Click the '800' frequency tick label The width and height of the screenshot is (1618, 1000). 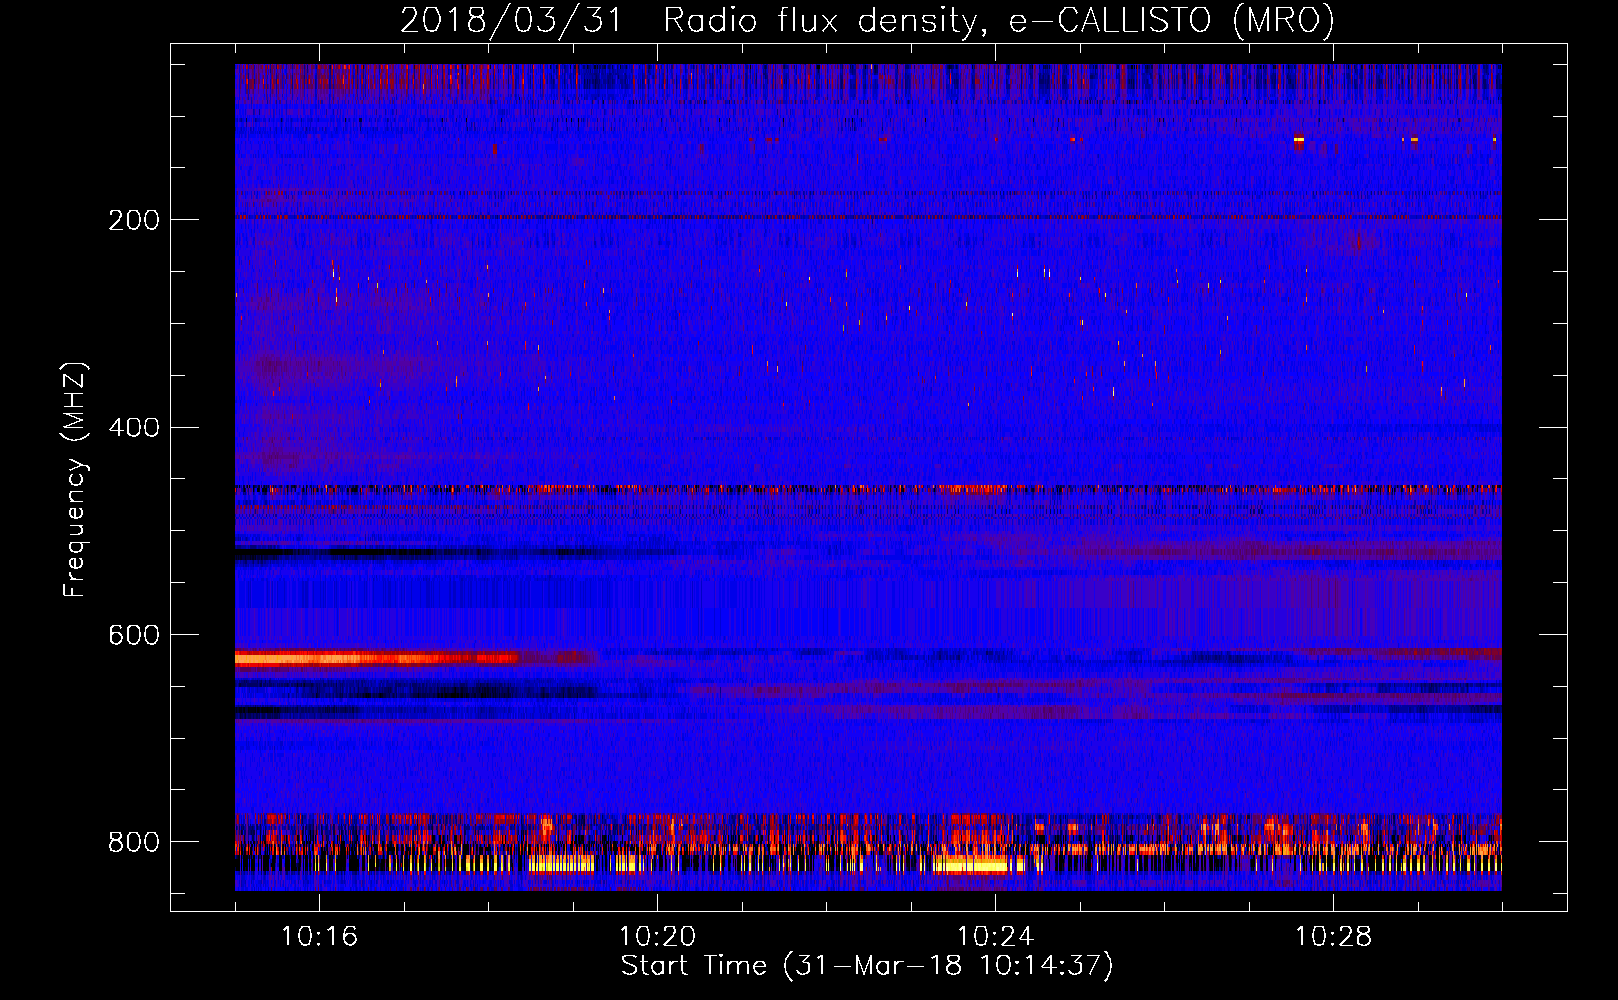134,842
